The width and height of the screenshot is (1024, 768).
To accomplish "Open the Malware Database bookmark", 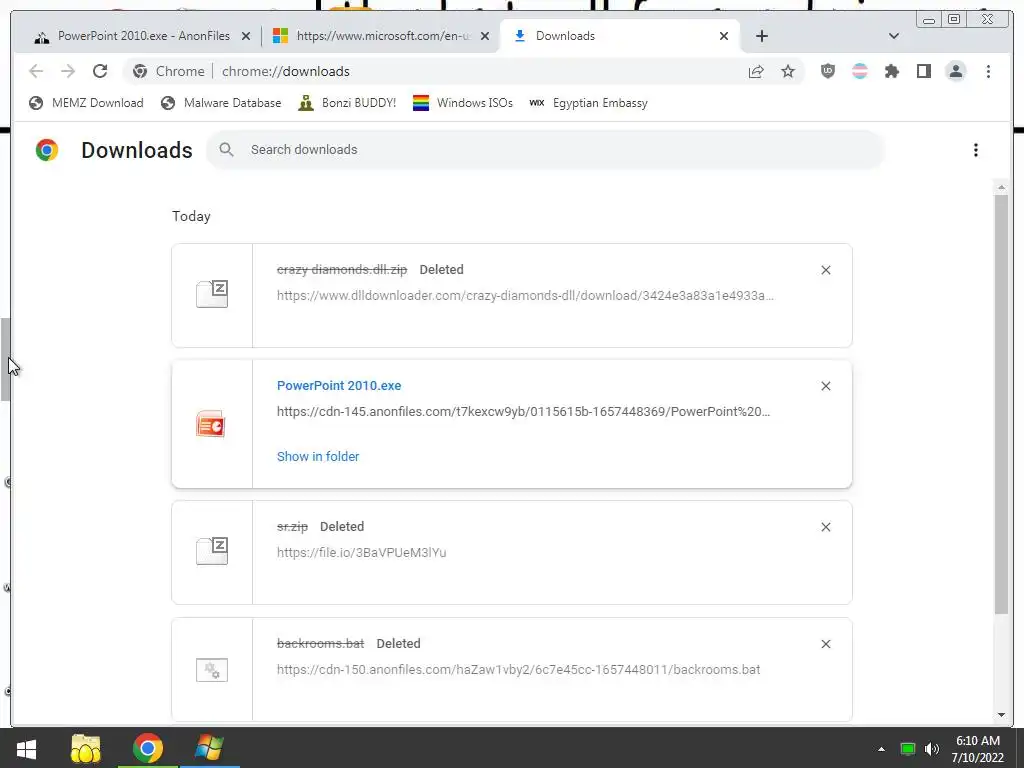I will (x=221, y=103).
